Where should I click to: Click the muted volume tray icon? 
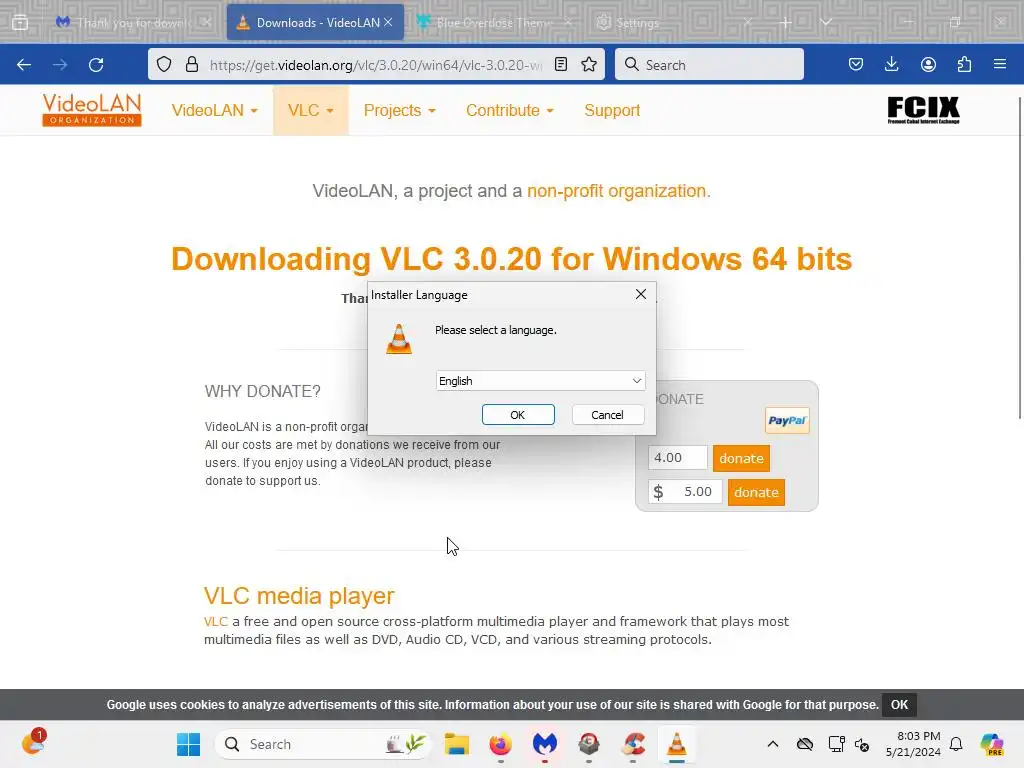pos(862,744)
